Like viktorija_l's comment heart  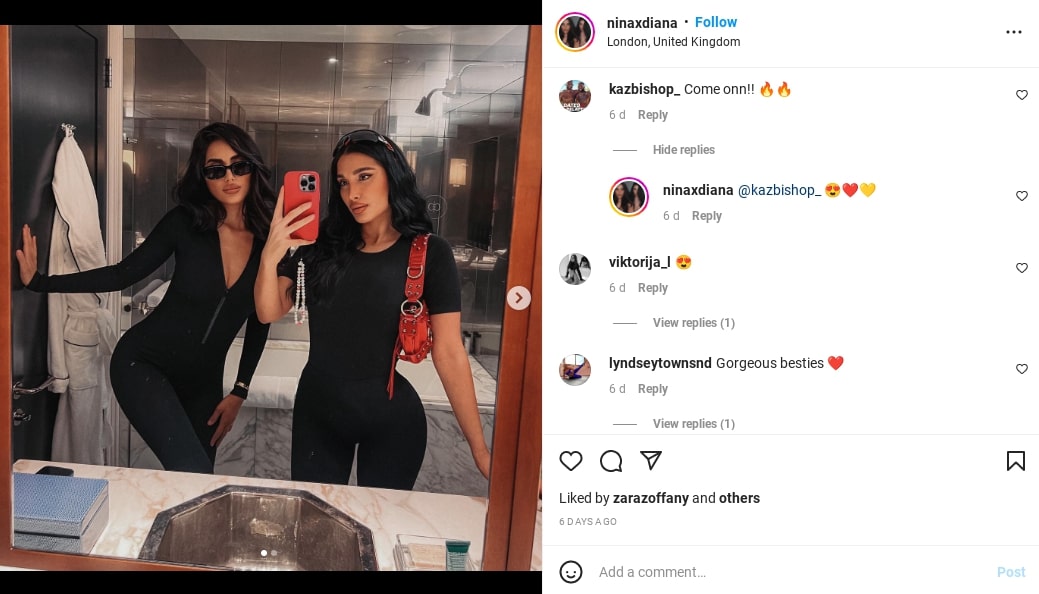1022,268
